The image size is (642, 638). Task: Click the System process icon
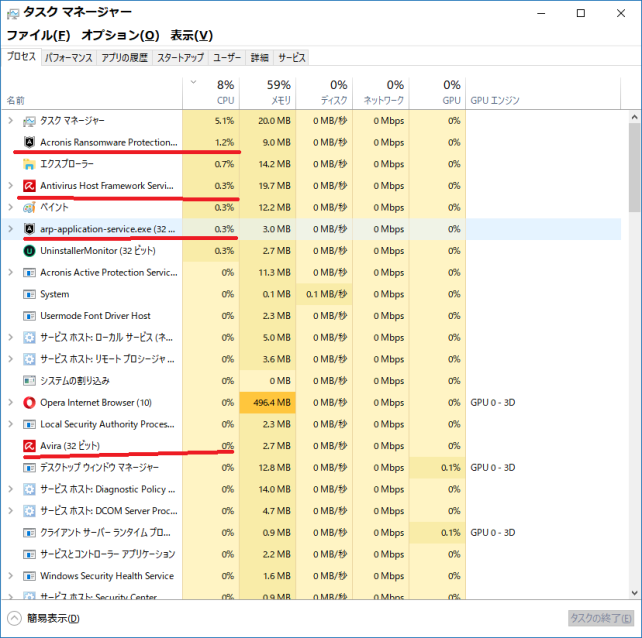pyautogui.click(x=29, y=294)
